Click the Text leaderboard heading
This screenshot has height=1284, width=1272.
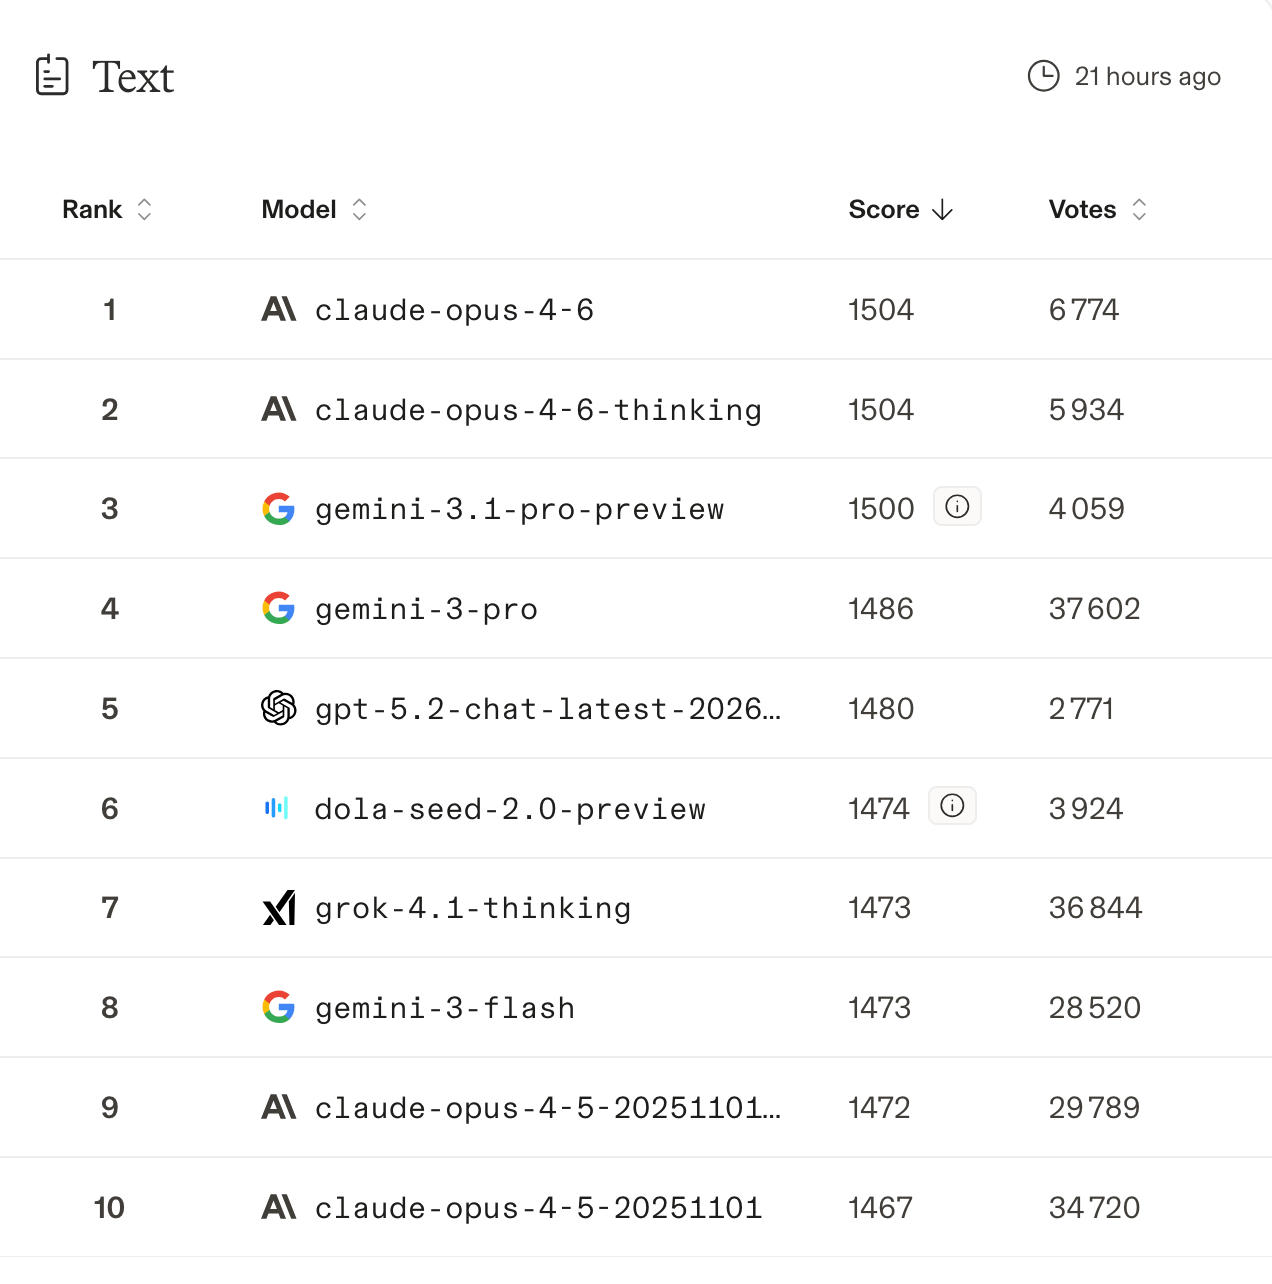(133, 77)
